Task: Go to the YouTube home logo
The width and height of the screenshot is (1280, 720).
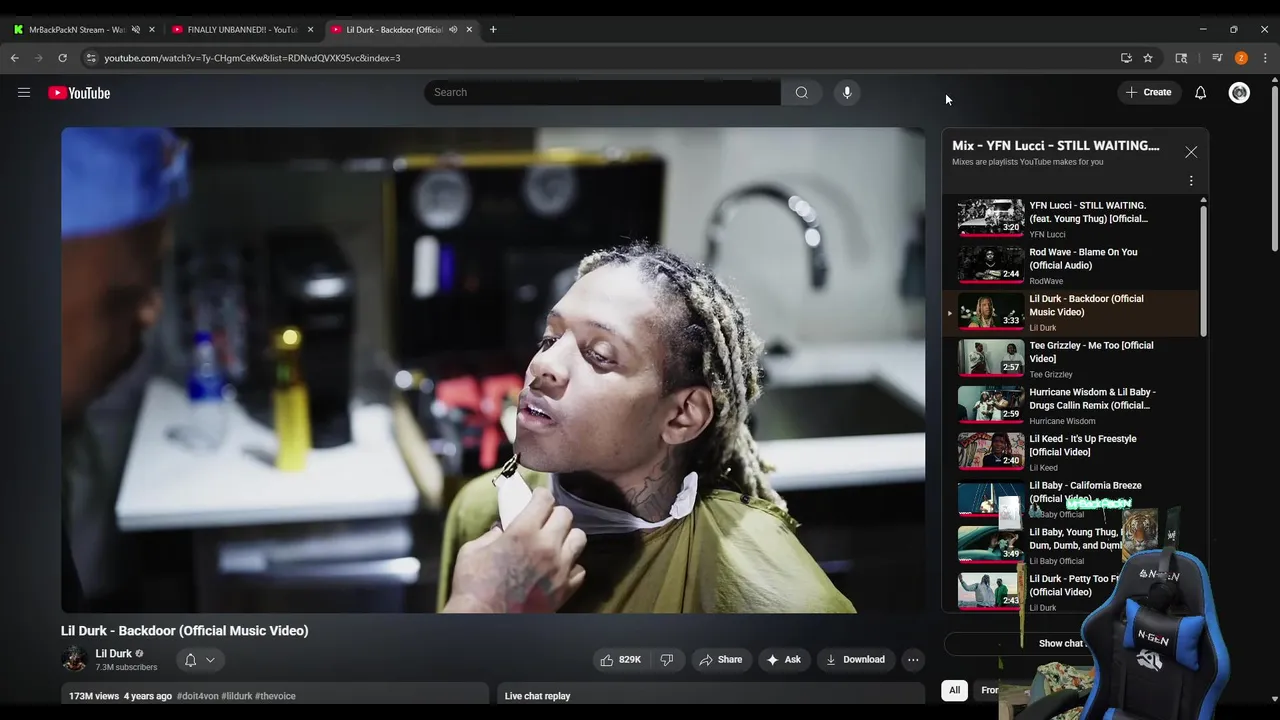Action: coord(79,93)
